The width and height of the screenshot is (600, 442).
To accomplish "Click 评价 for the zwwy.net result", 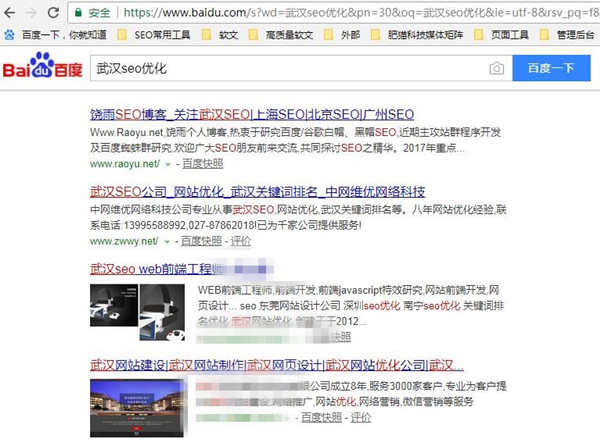I will tap(241, 241).
